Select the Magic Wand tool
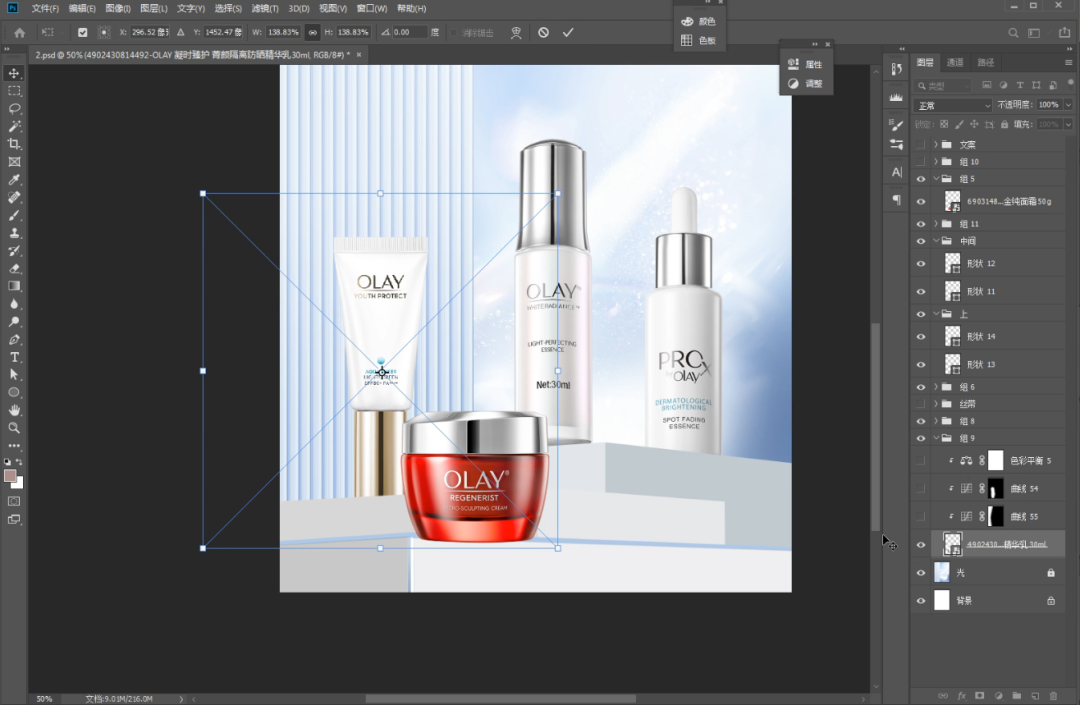The image size is (1080, 705). 14,127
